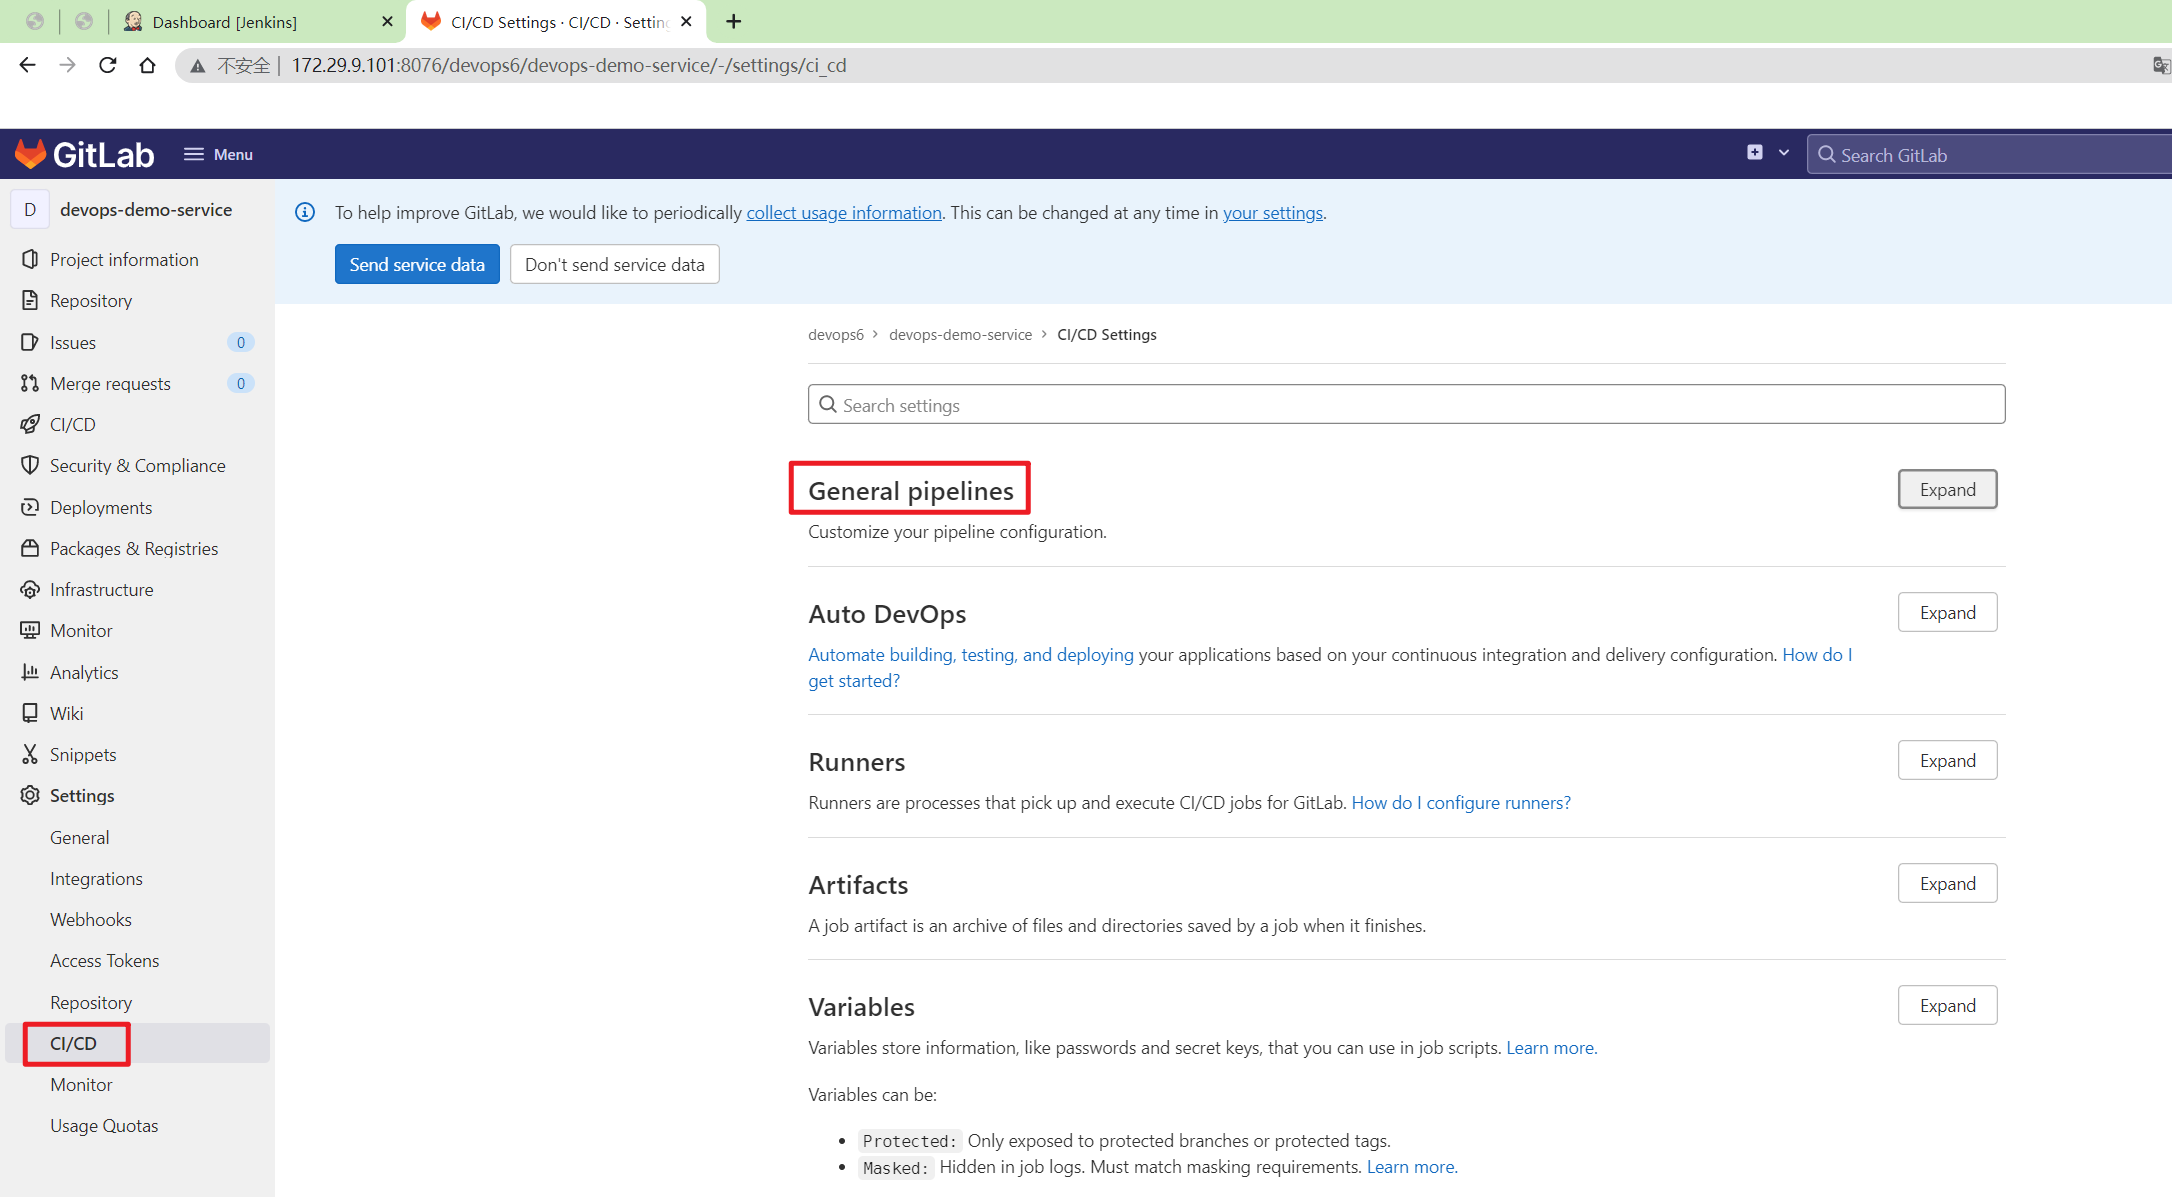Expand the Auto DevOps section
2172x1197 pixels.
click(x=1946, y=612)
